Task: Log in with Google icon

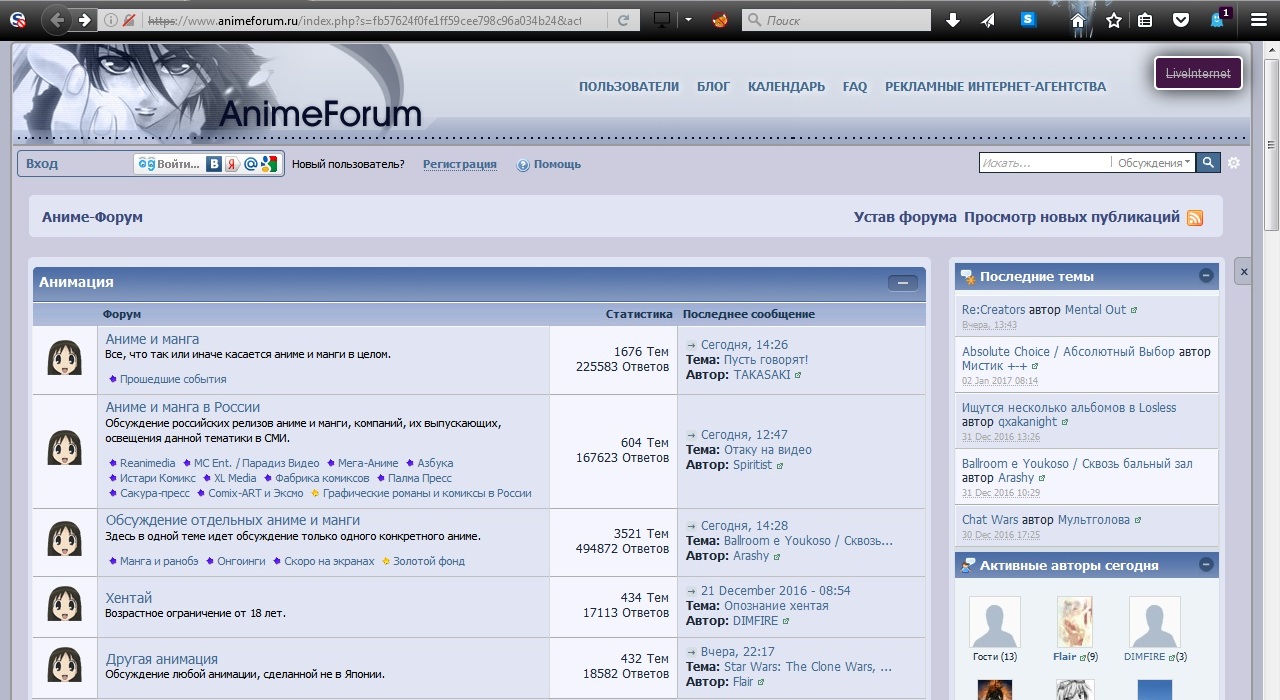Action: (x=269, y=164)
